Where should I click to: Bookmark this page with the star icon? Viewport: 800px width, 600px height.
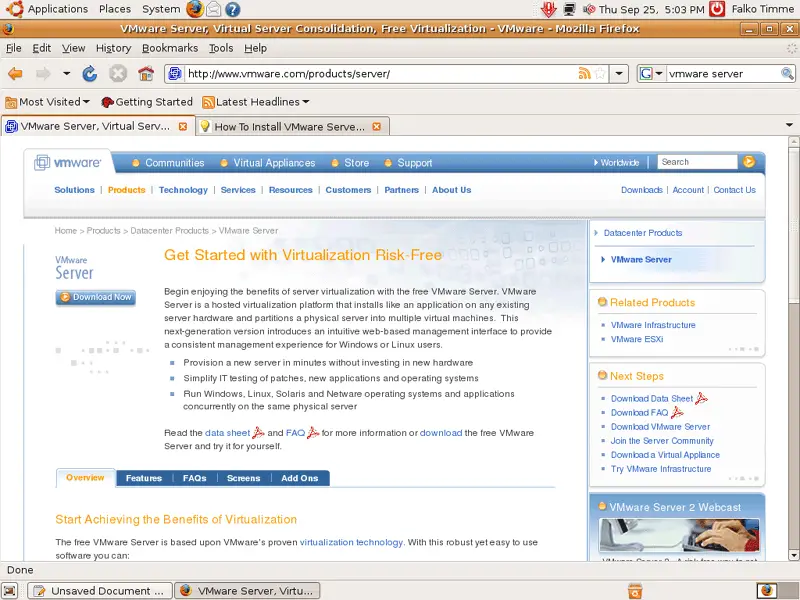pos(600,73)
